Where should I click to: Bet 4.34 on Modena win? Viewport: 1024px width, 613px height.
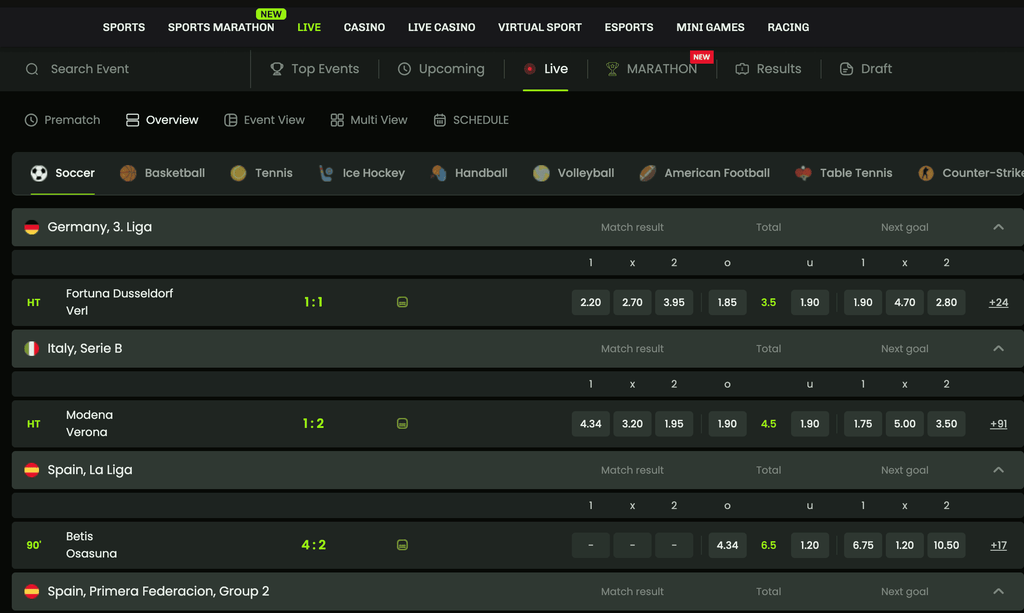(x=590, y=424)
